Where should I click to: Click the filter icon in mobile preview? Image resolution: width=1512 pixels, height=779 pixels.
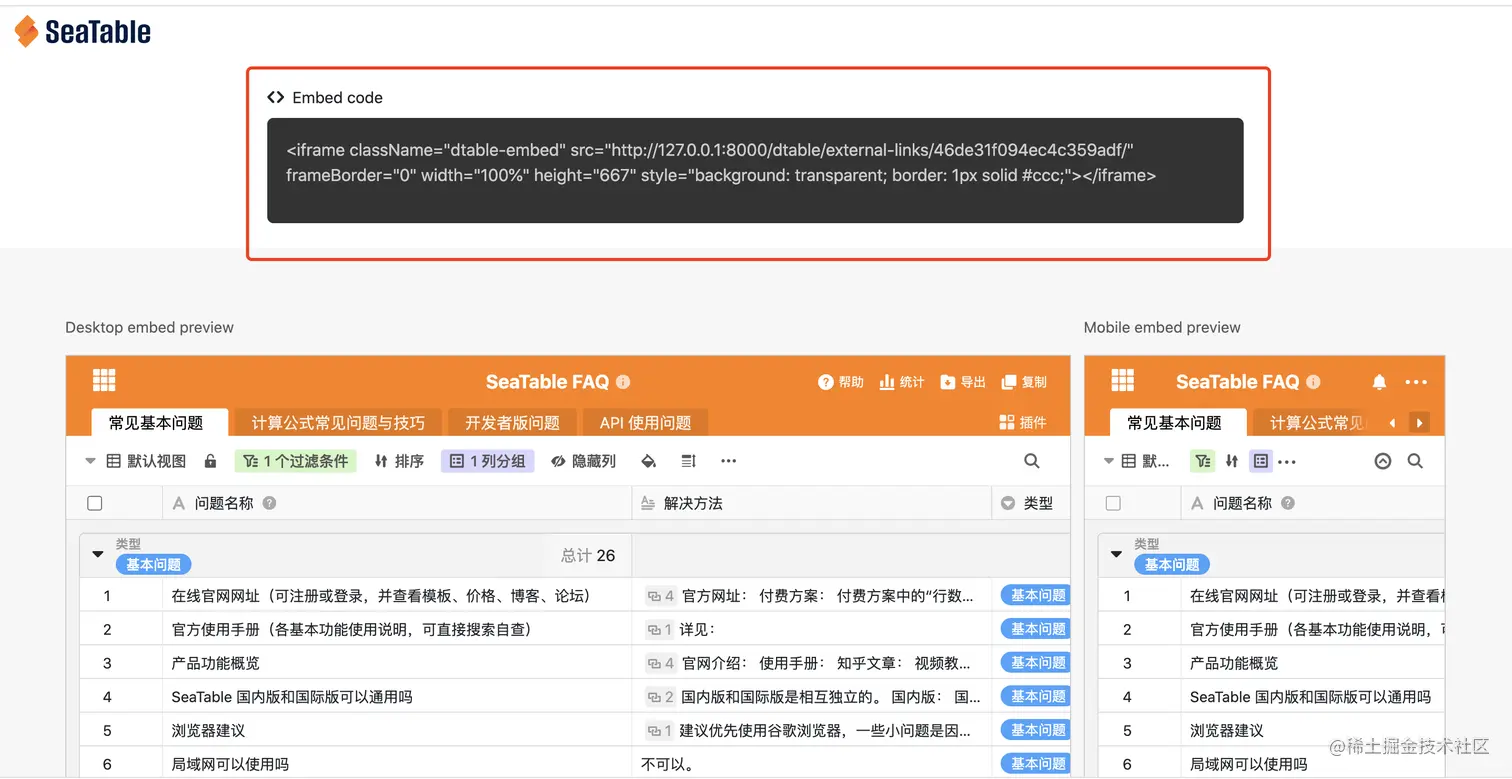[1202, 461]
